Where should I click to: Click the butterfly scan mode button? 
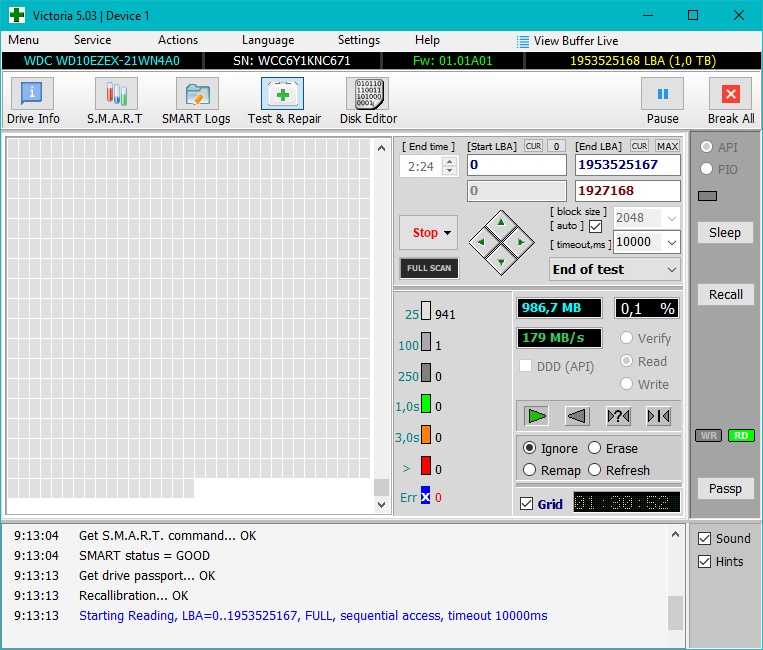[659, 416]
